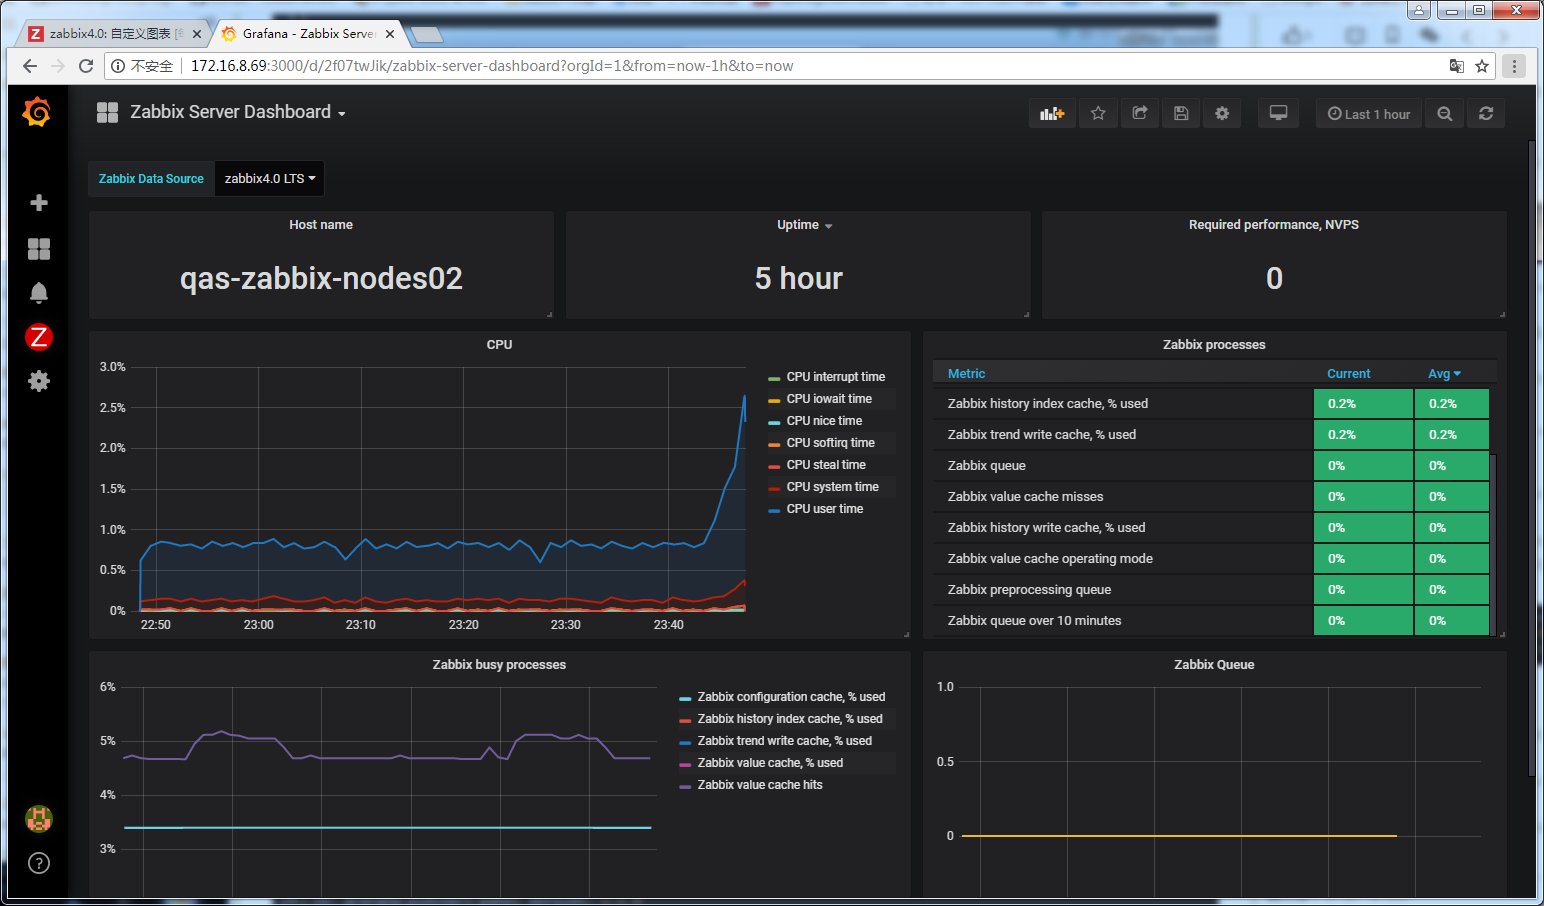Image resolution: width=1544 pixels, height=906 pixels.
Task: Open the Help question mark icon
Action: (39, 863)
